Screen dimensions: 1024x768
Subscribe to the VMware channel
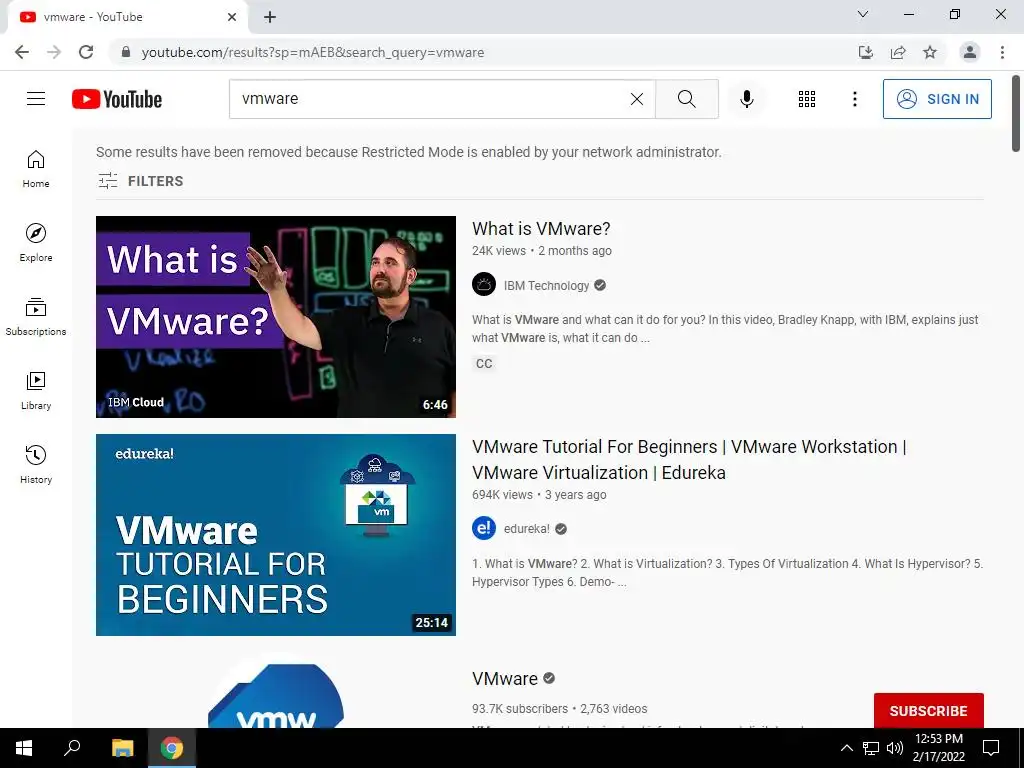point(928,711)
